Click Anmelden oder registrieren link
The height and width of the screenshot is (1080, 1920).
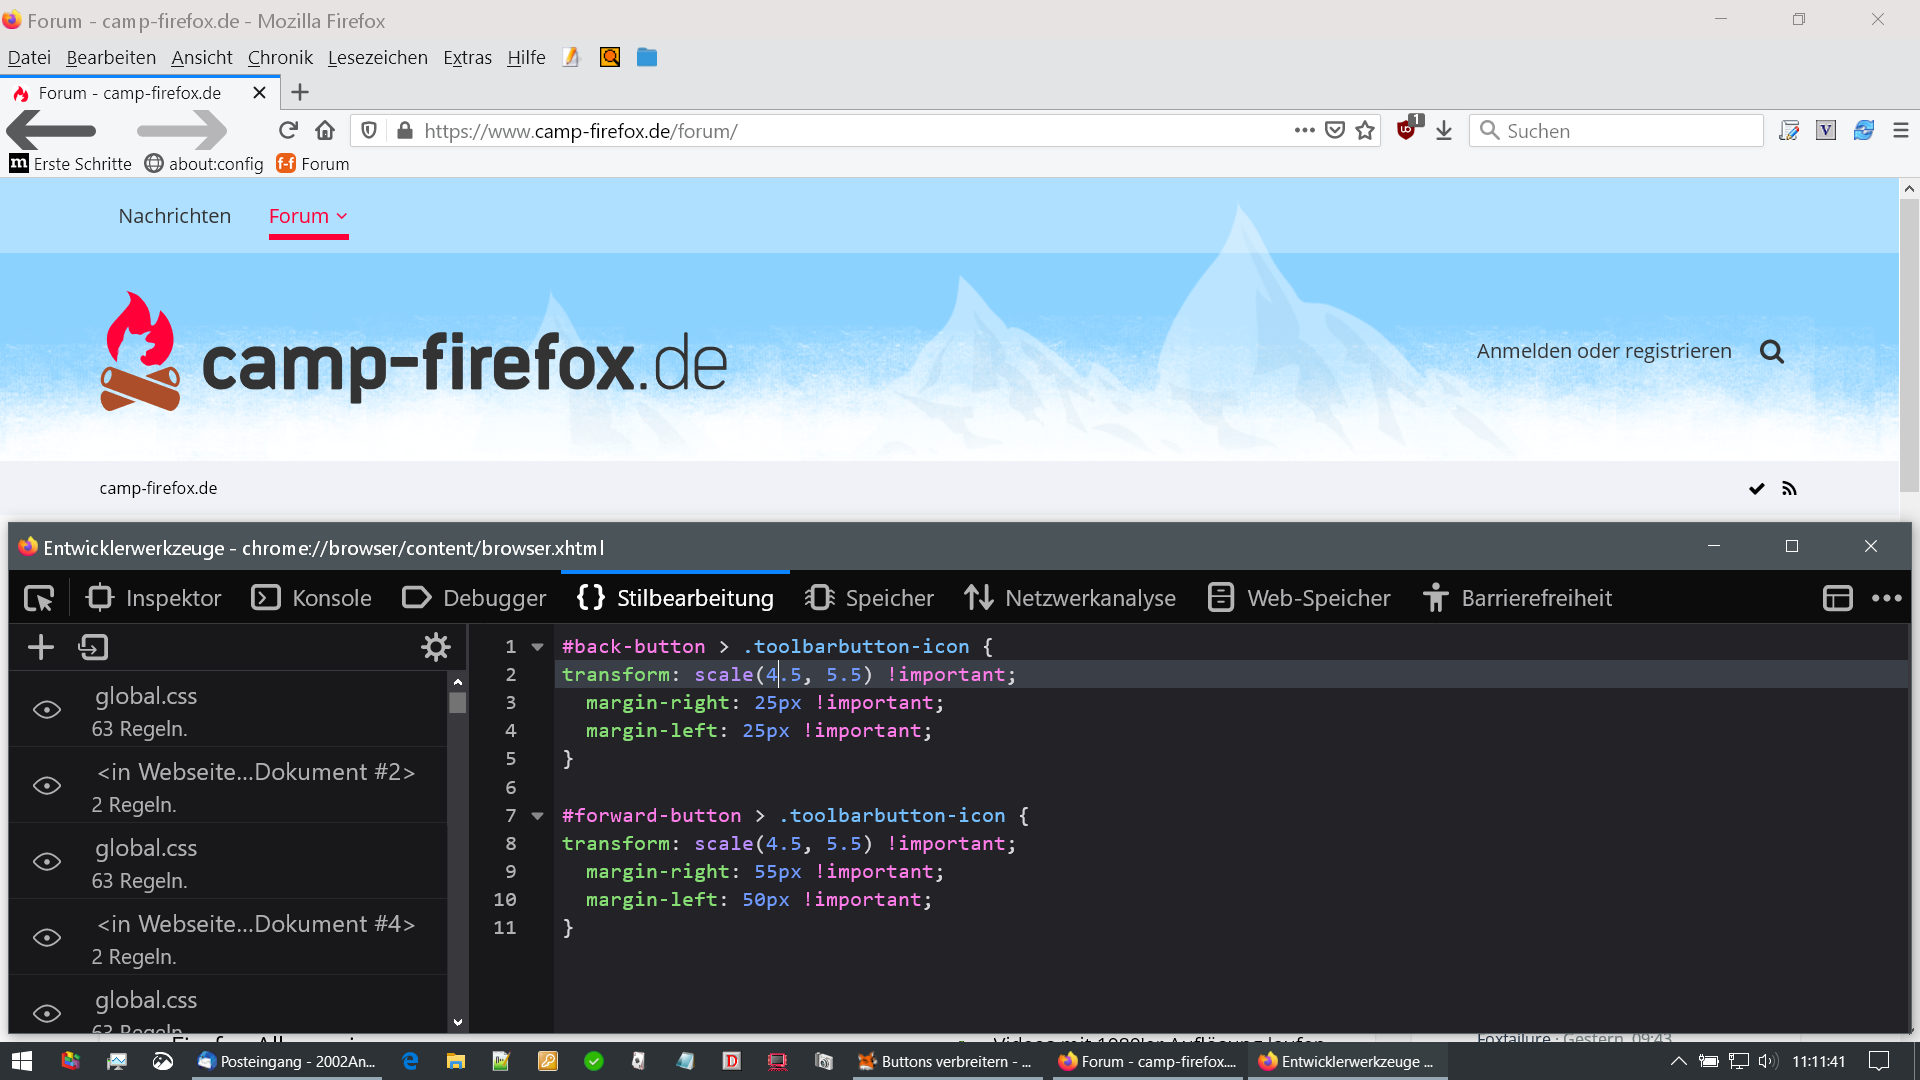[1603, 351]
